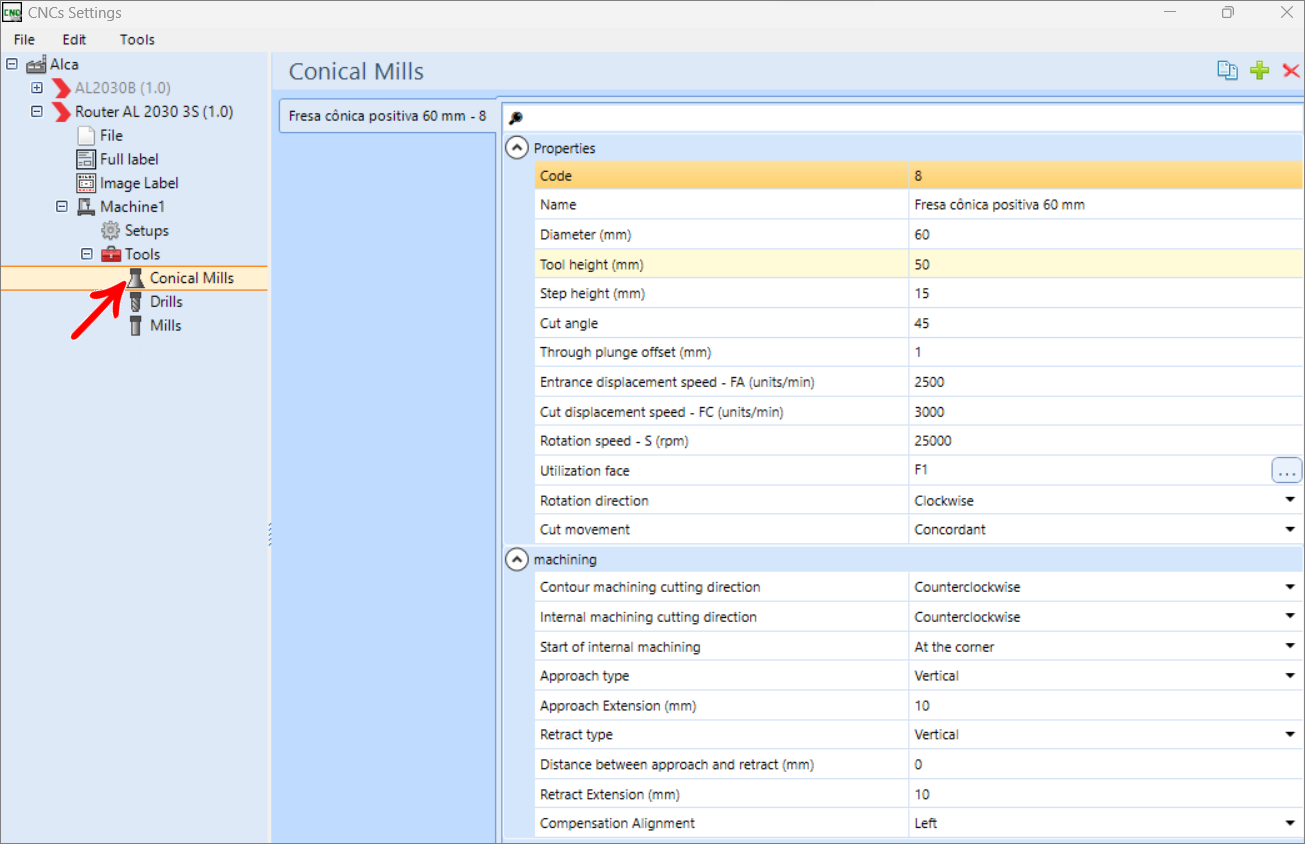The width and height of the screenshot is (1310, 848).
Task: Open the Tools menu
Action: click(x=137, y=40)
